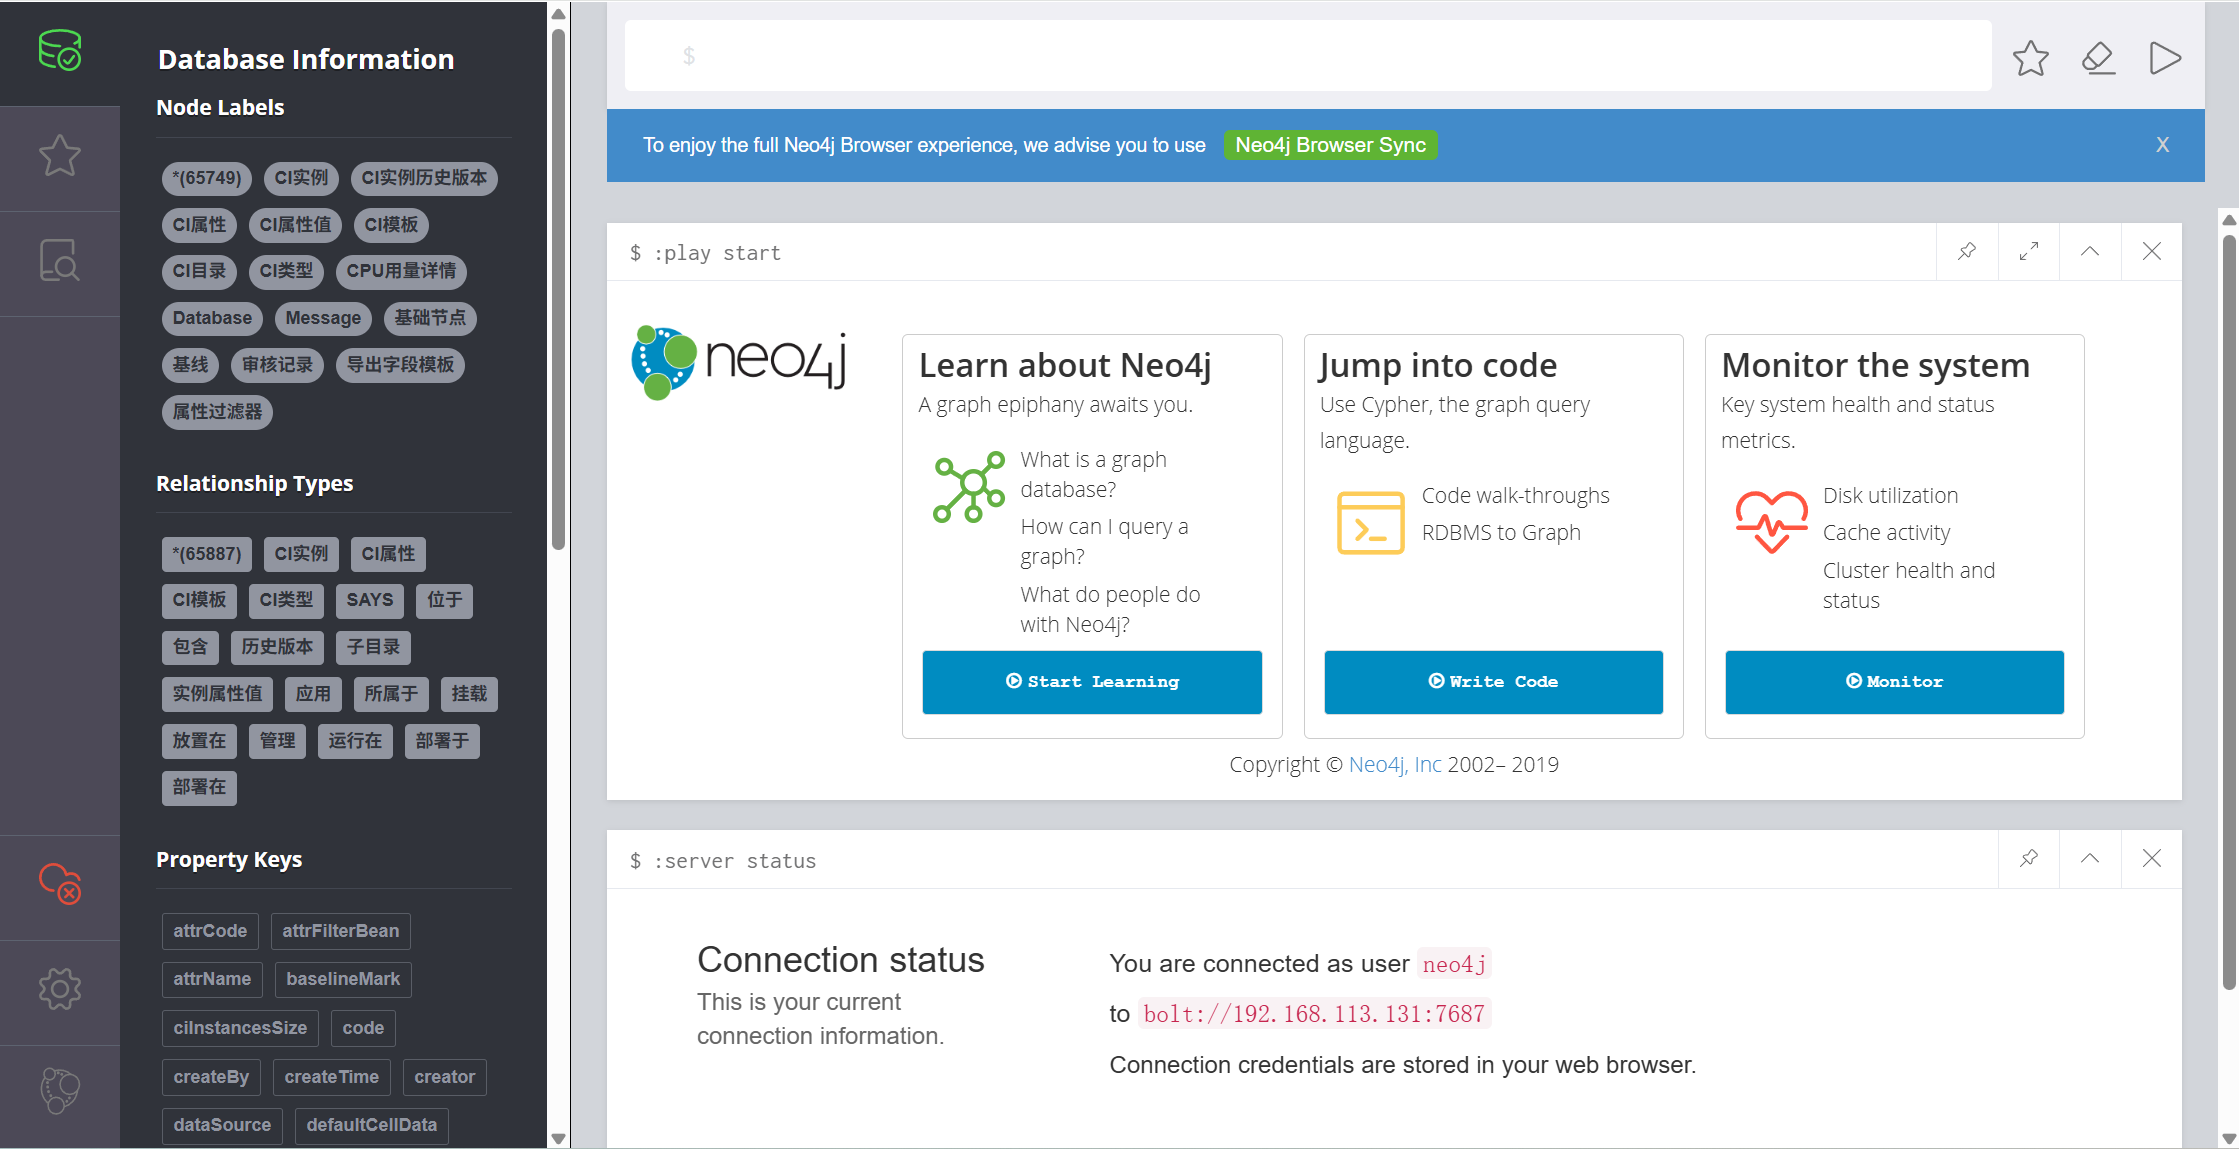Select the 实例属性值 relationship type

217,694
